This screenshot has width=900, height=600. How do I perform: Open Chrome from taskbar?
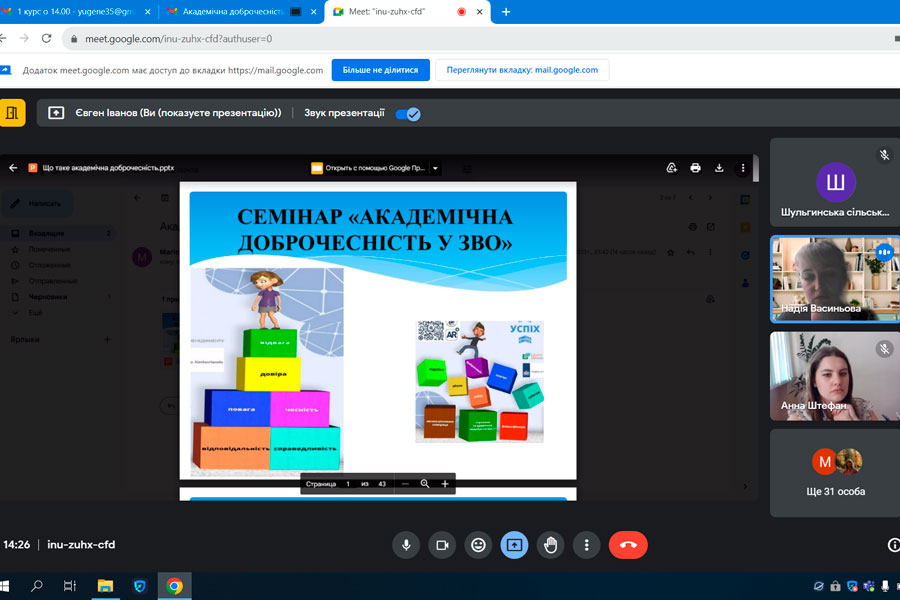(x=174, y=586)
